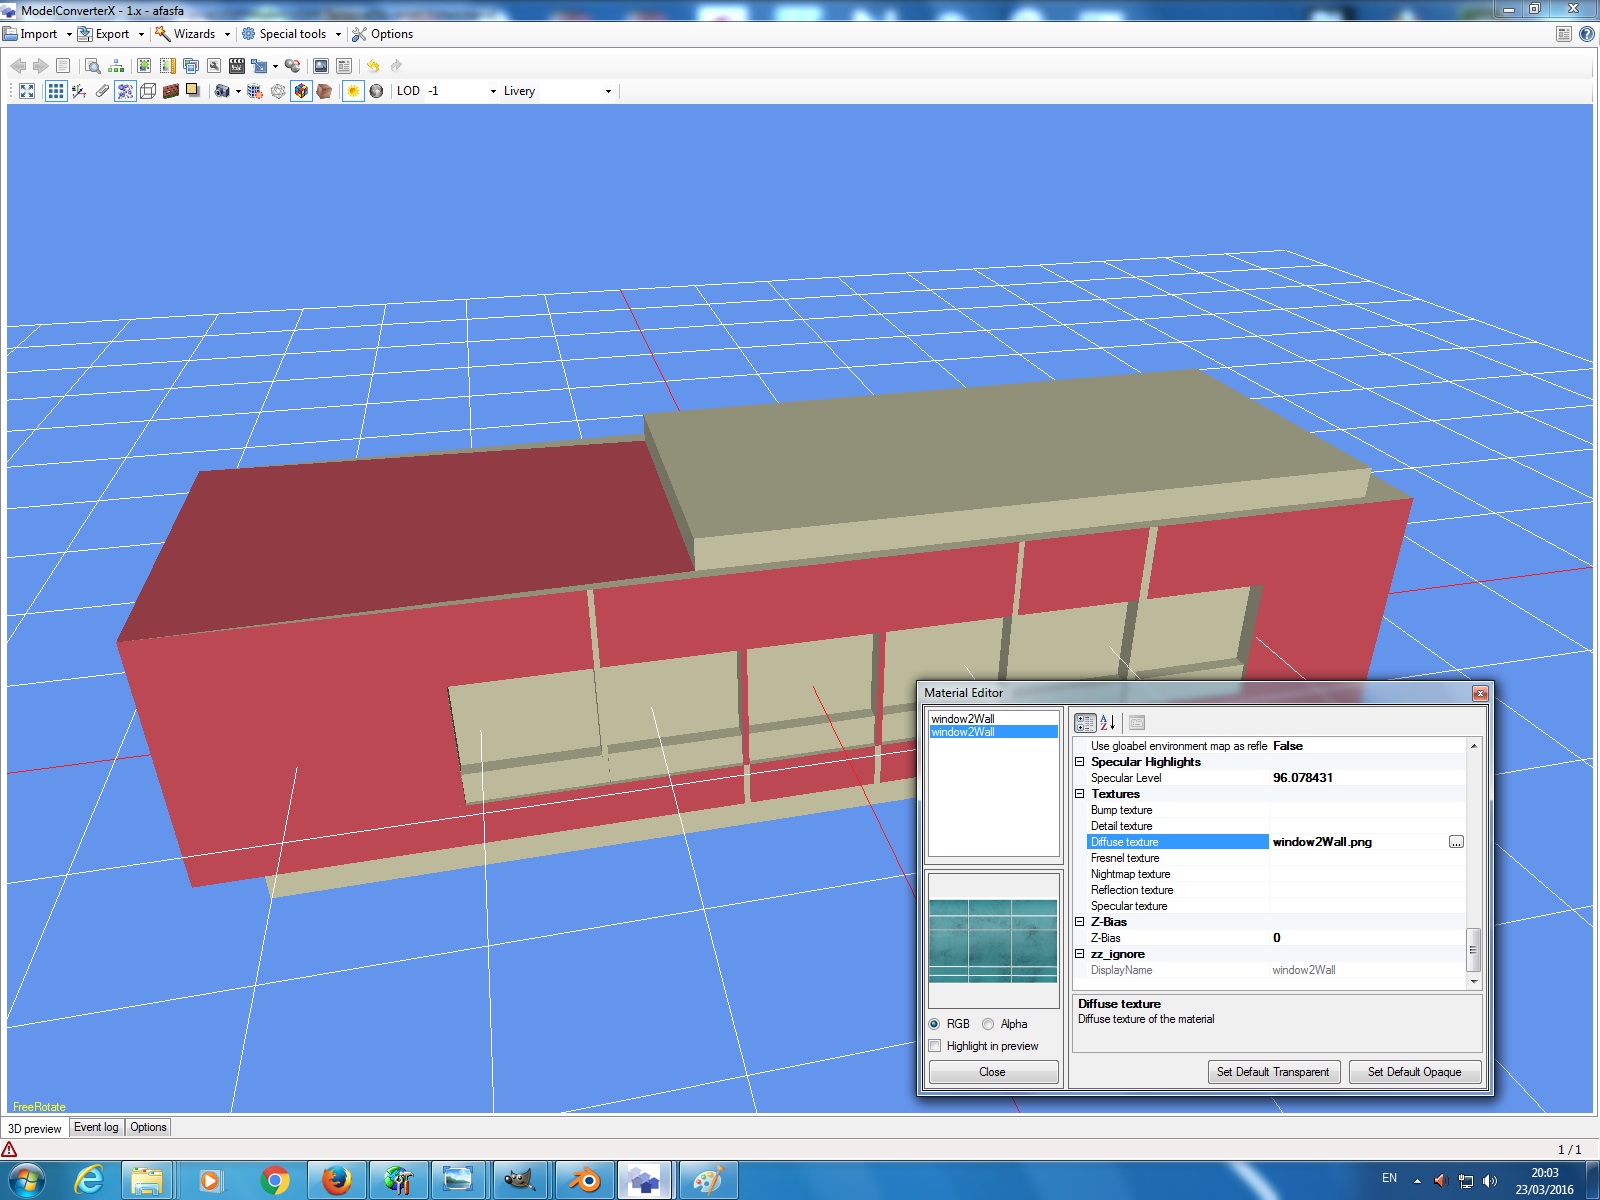Open the LOD dropdown
Image resolution: width=1600 pixels, height=1200 pixels.
point(493,91)
